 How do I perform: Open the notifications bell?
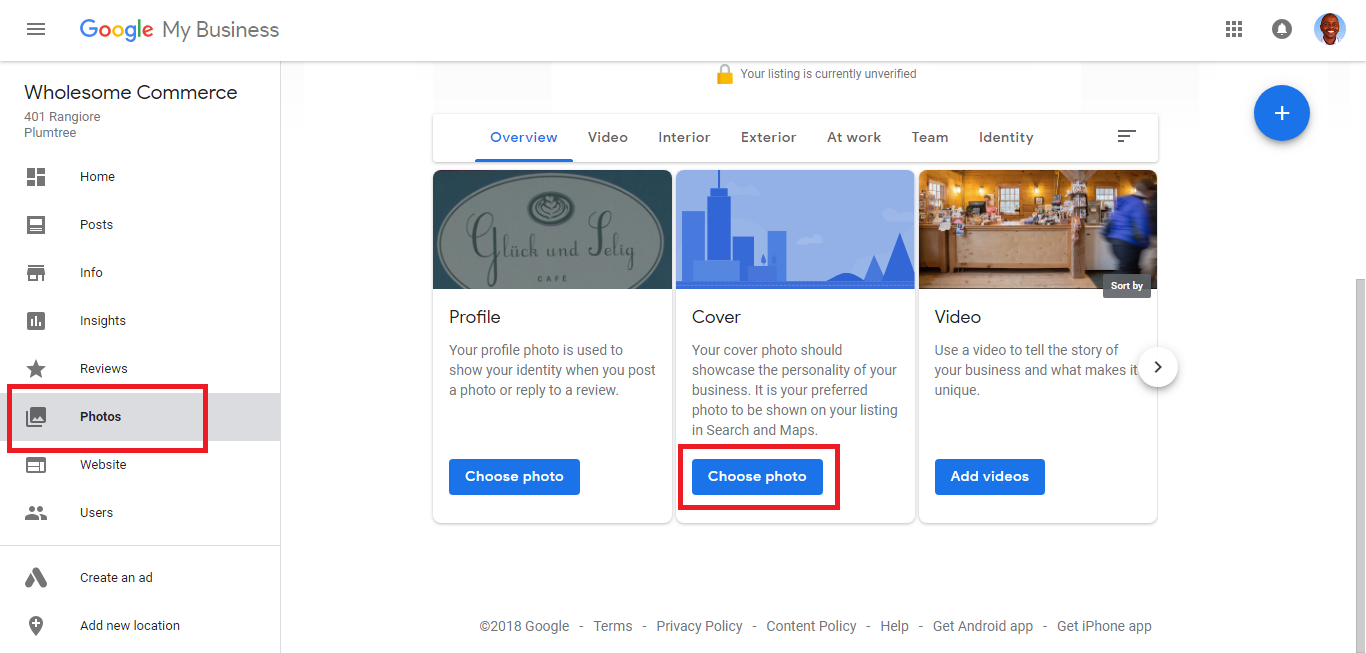1281,29
